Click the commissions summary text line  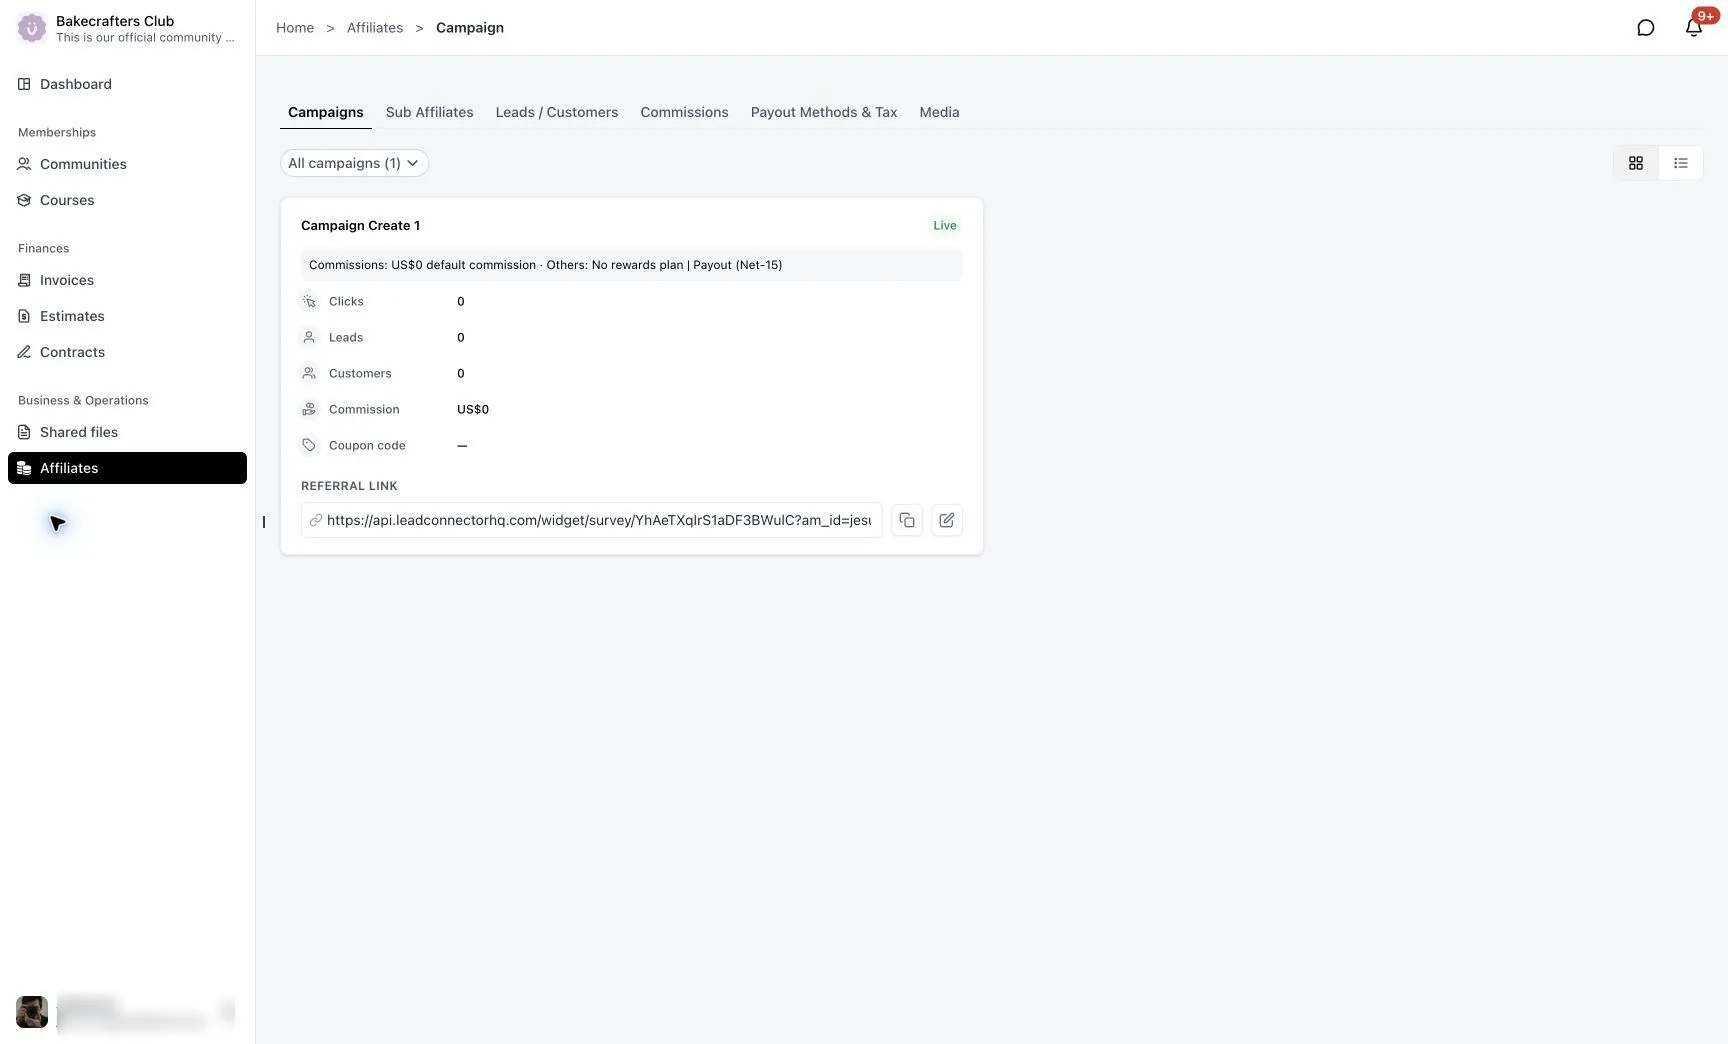coord(545,265)
